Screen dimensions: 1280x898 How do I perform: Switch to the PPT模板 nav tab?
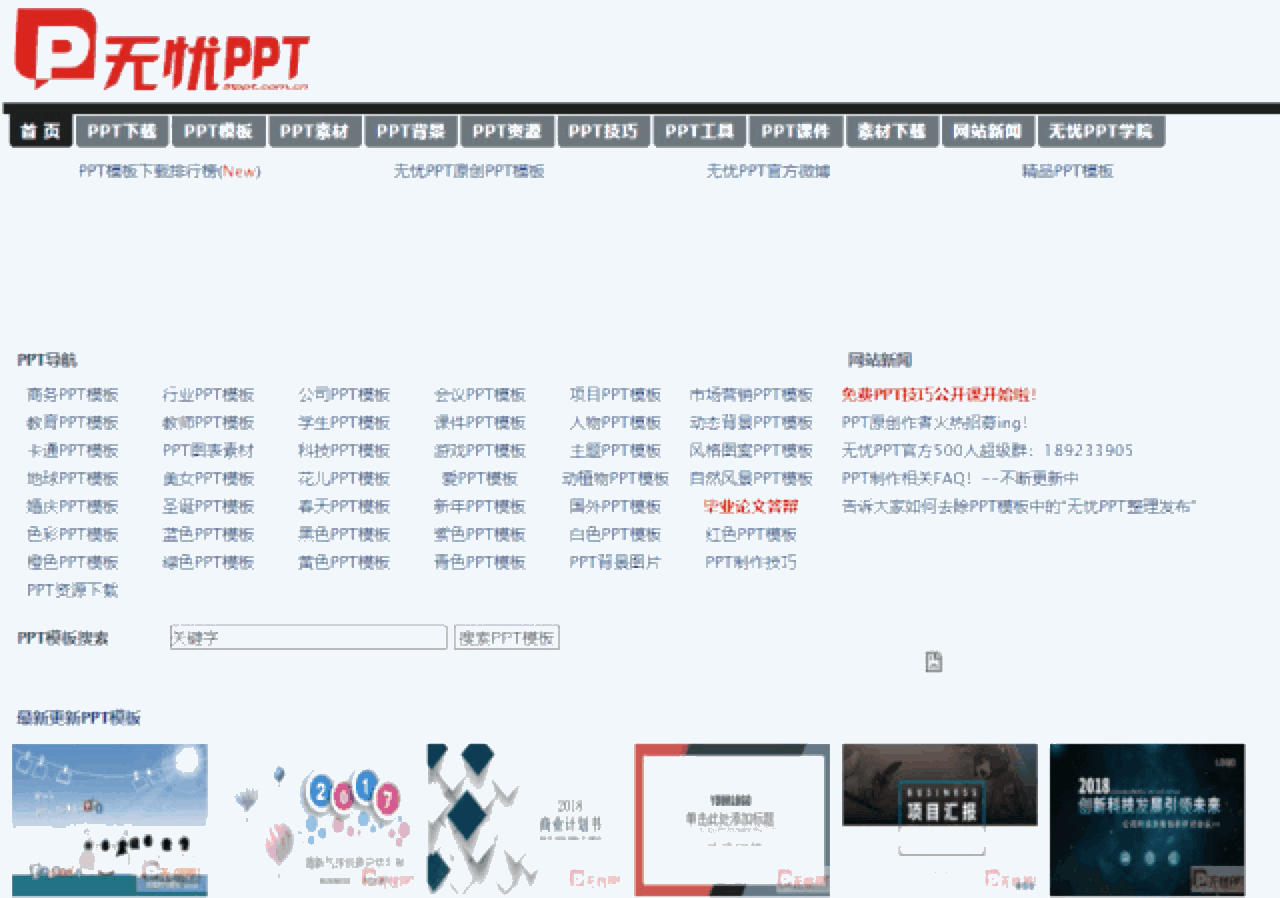[218, 131]
